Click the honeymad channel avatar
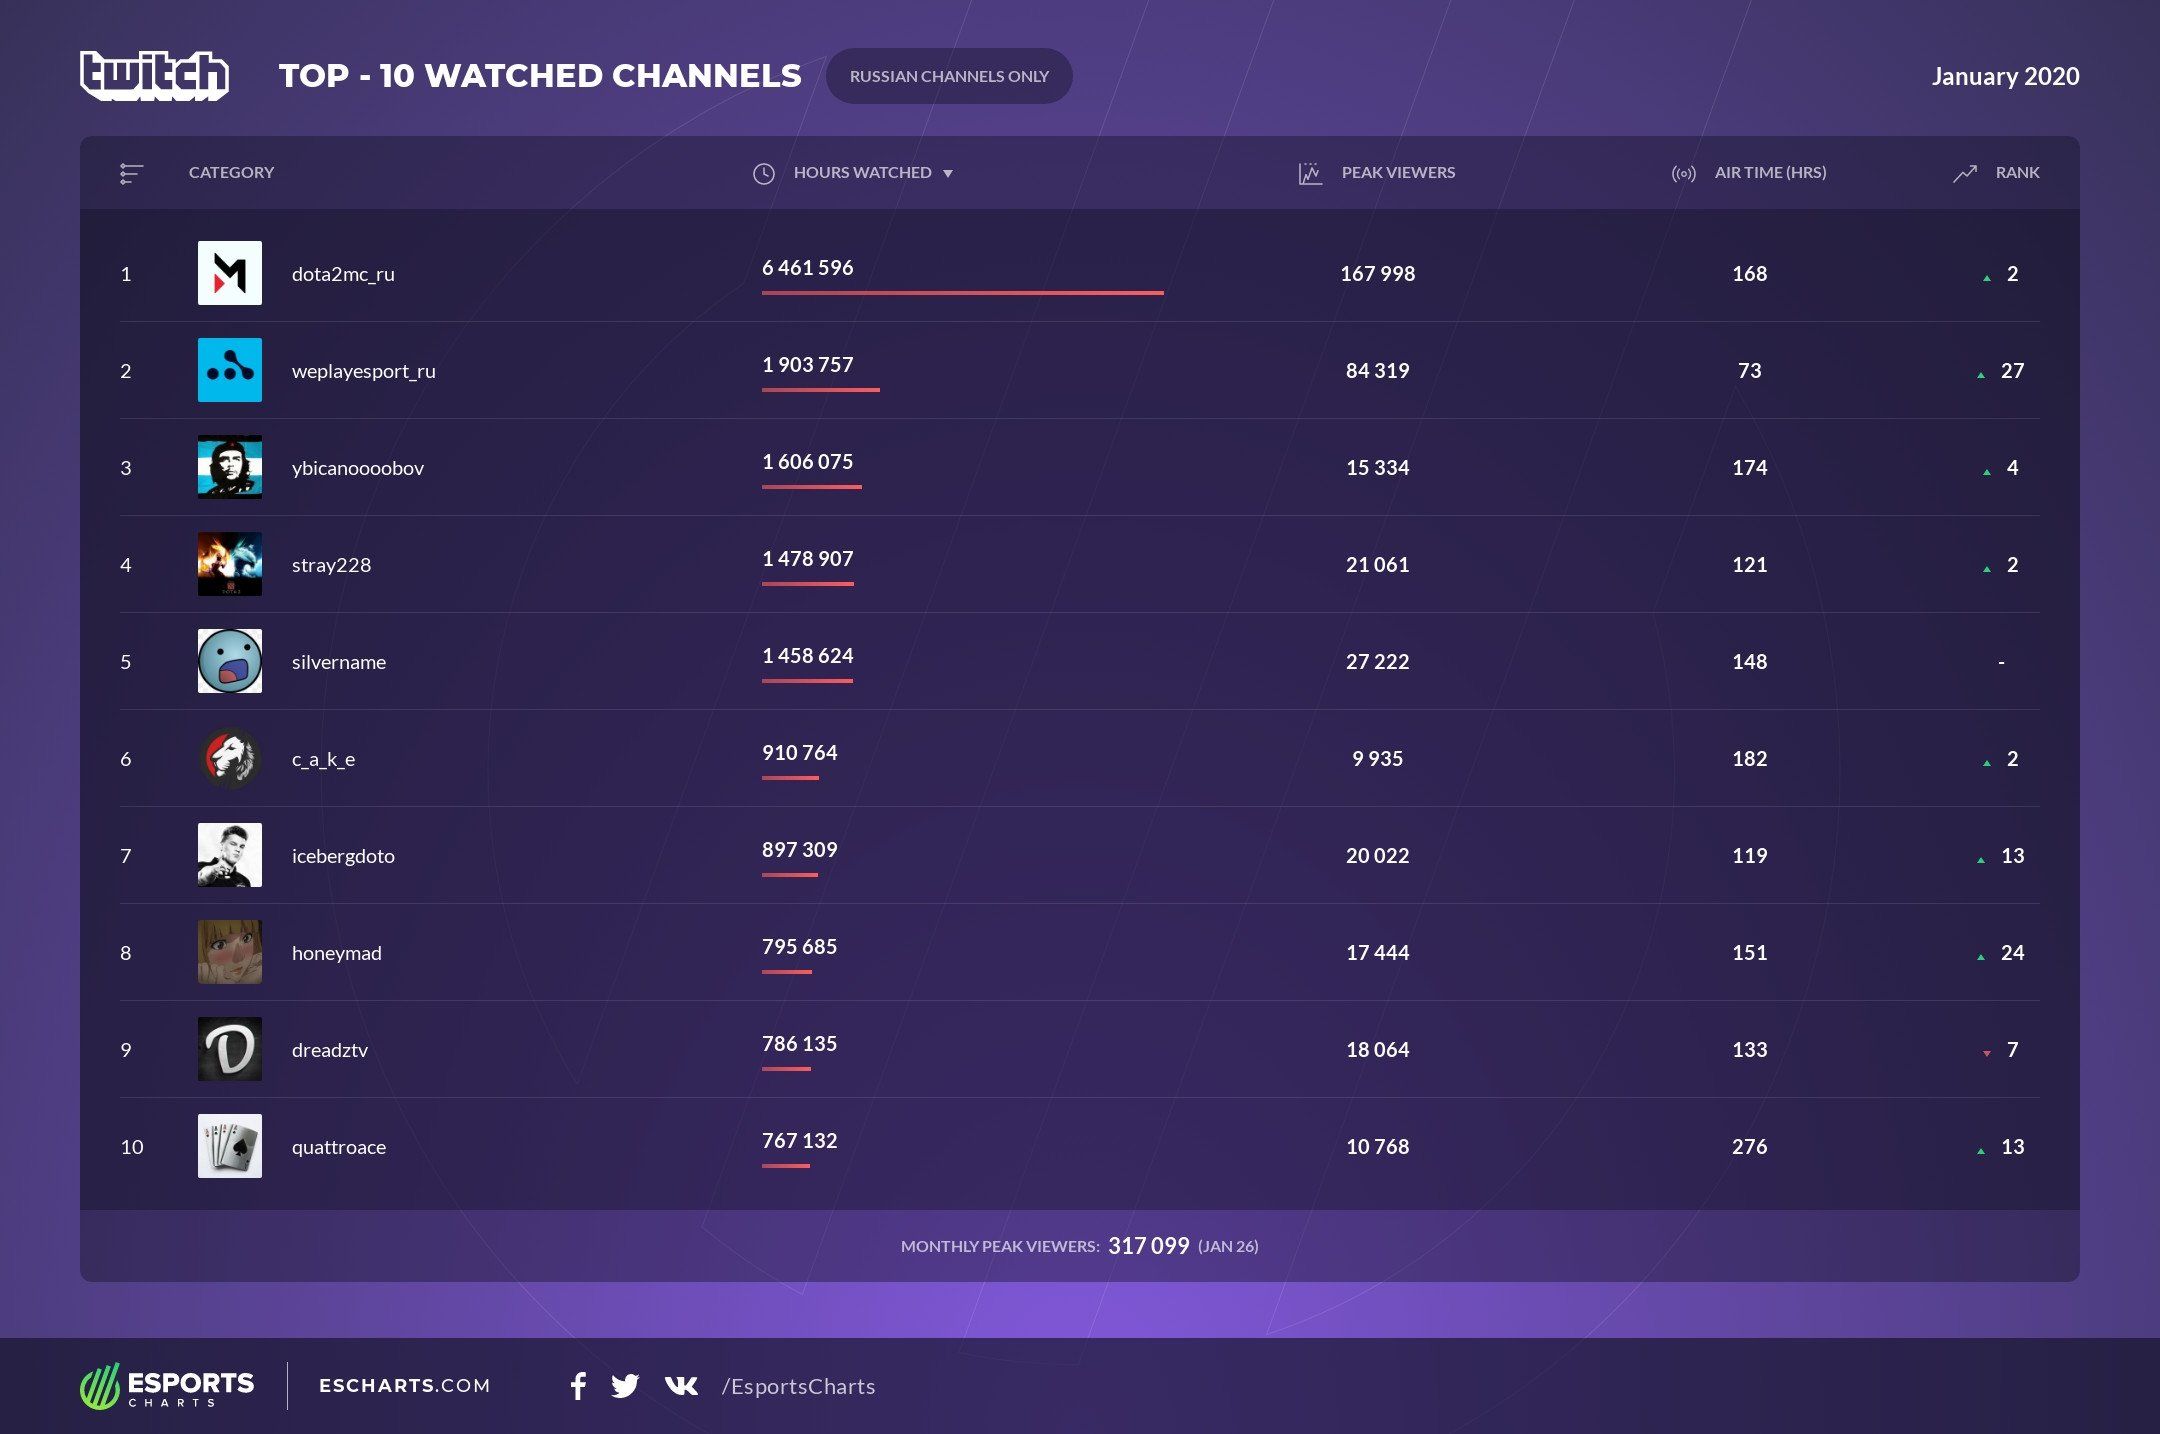Screen dimensions: 2160x1434 (x=230, y=952)
